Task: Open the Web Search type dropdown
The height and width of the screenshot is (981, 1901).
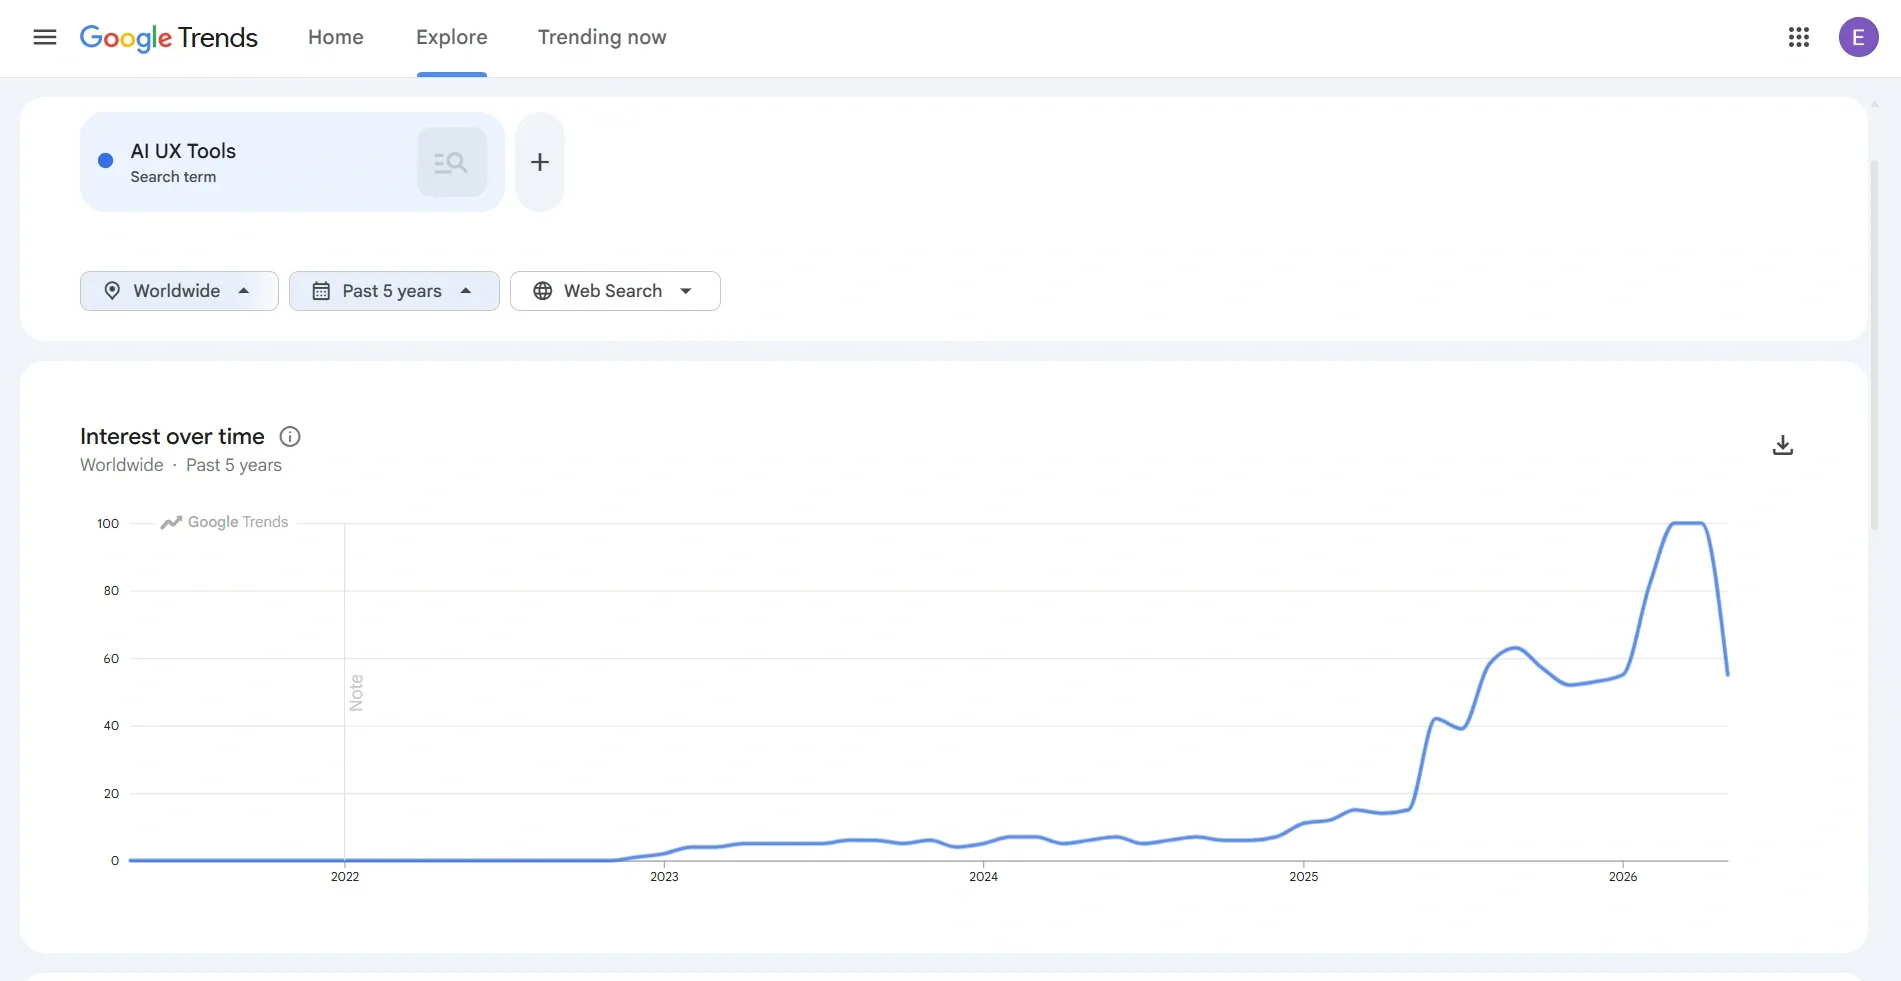Action: pos(615,291)
